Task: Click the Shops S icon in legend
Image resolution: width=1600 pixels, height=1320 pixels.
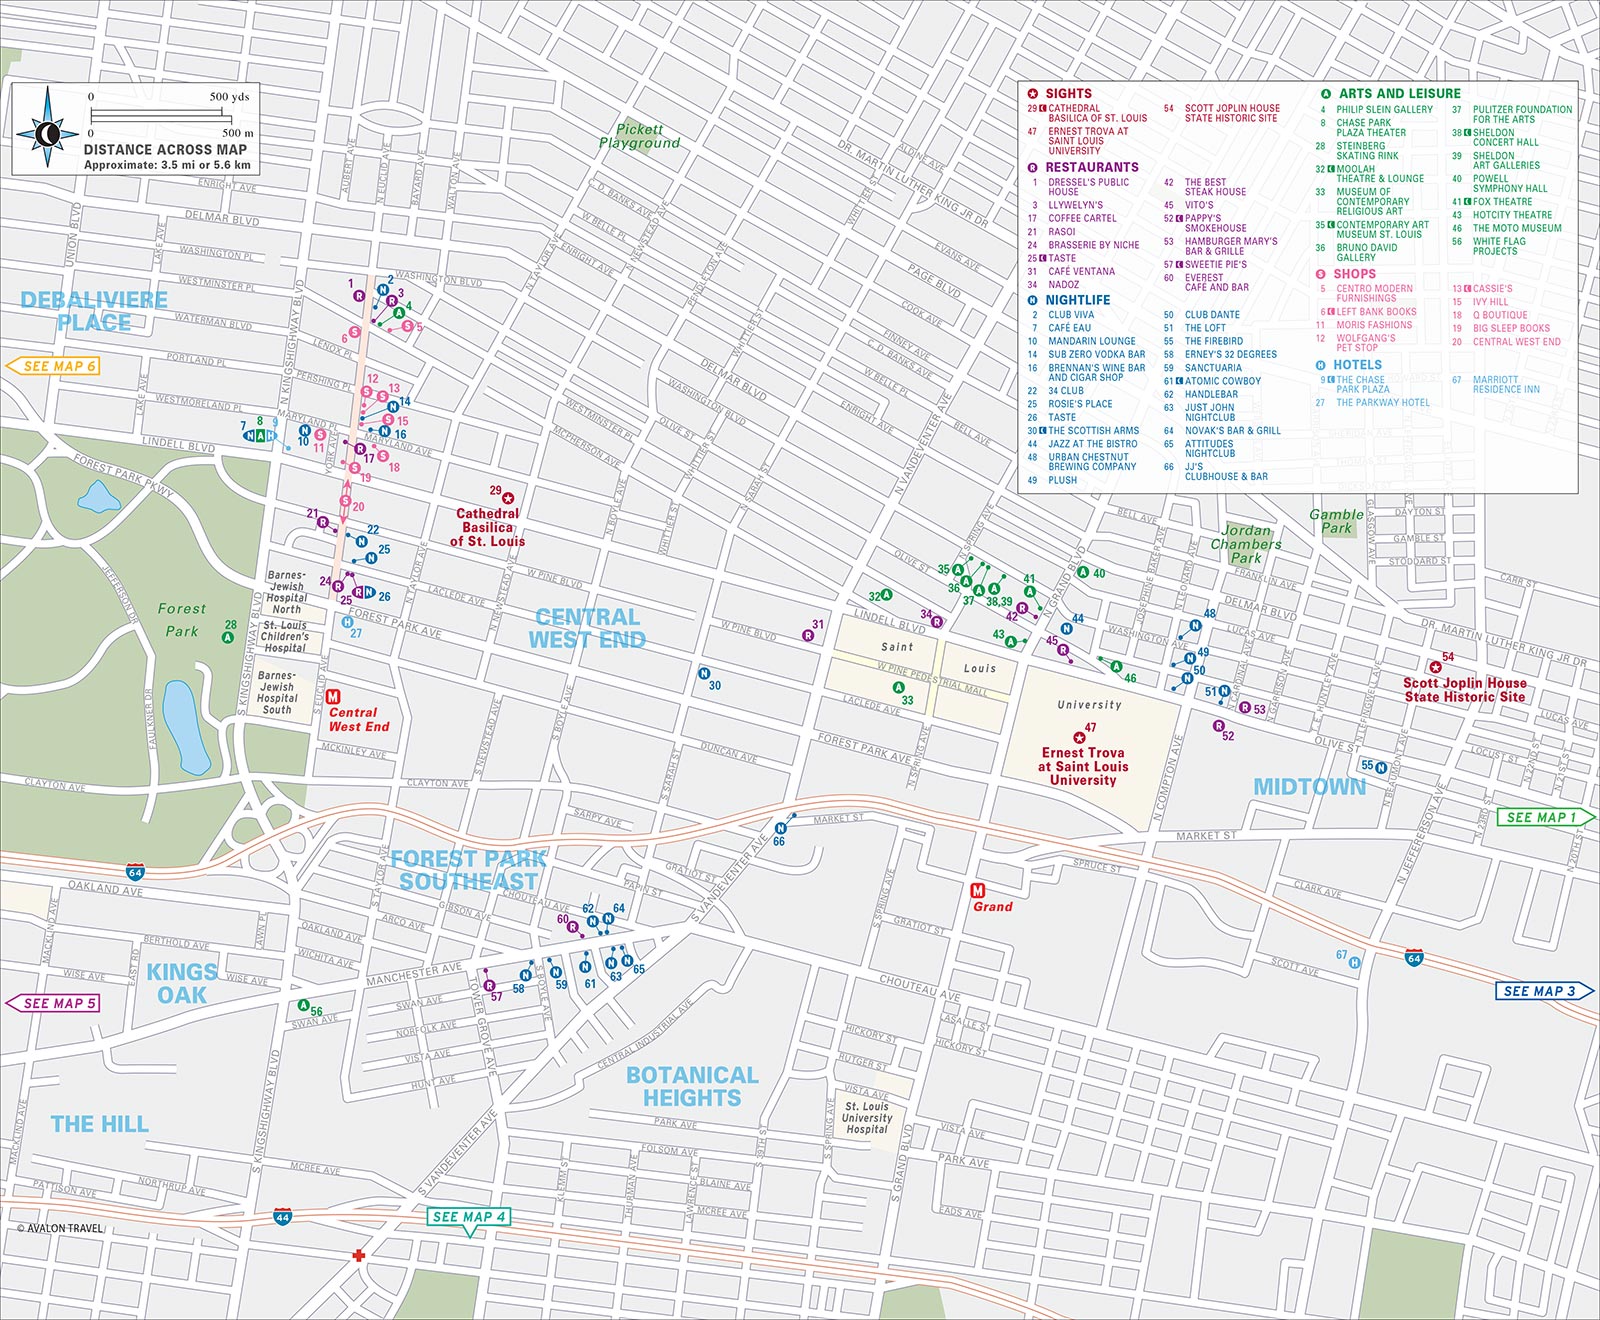Action: (1322, 274)
